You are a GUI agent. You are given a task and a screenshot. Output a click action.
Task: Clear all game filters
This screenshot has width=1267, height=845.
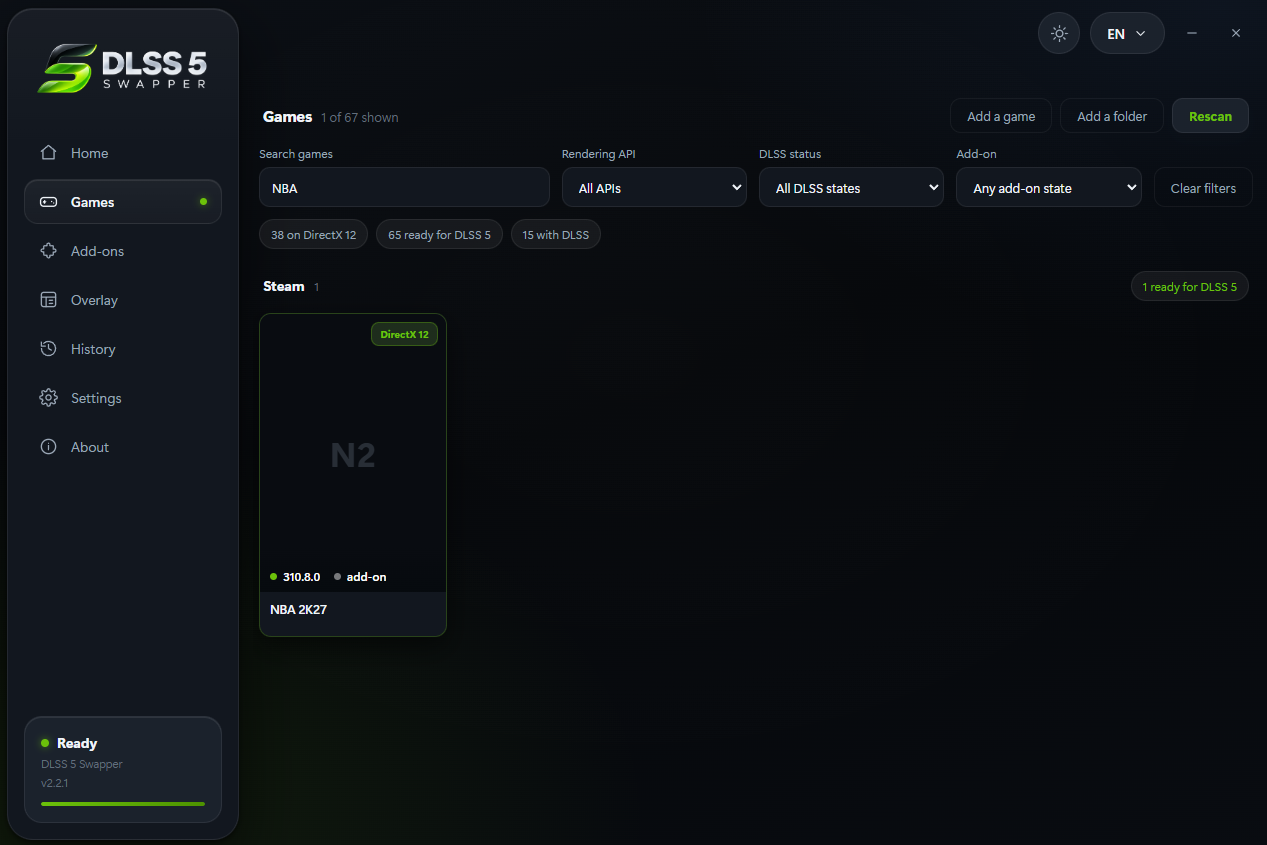1203,187
